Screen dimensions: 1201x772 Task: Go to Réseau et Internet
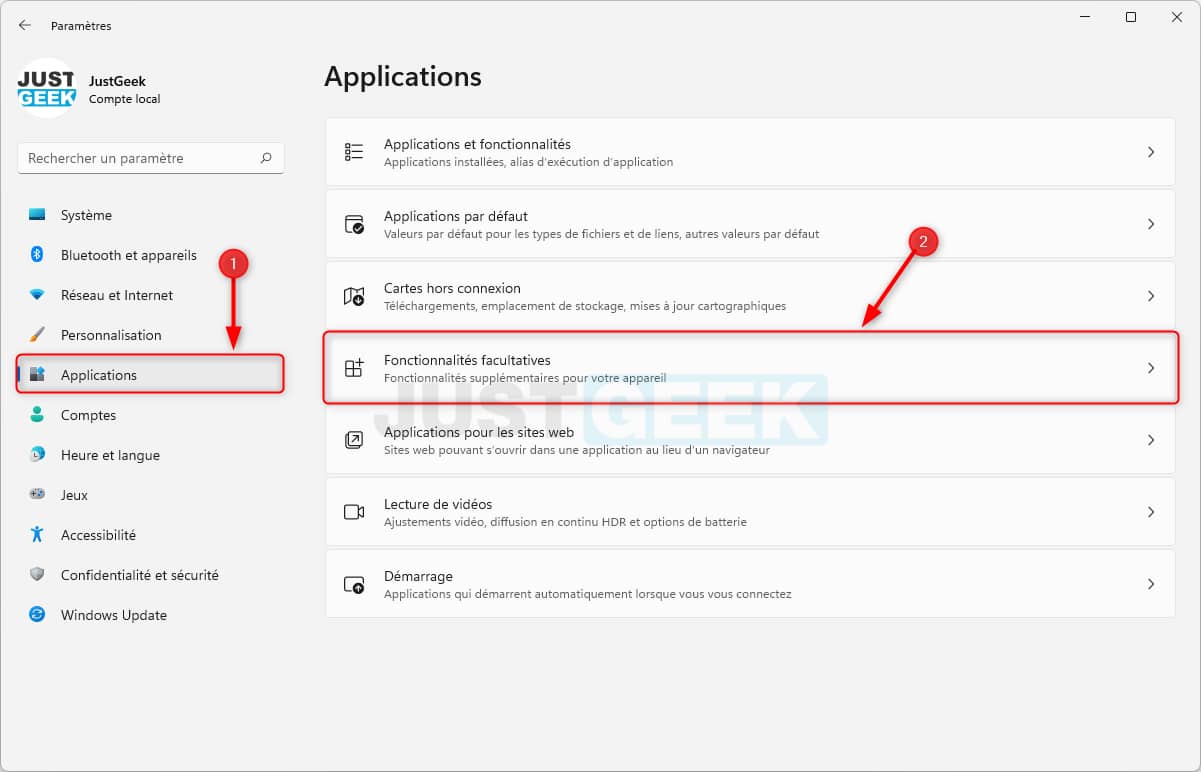151,295
